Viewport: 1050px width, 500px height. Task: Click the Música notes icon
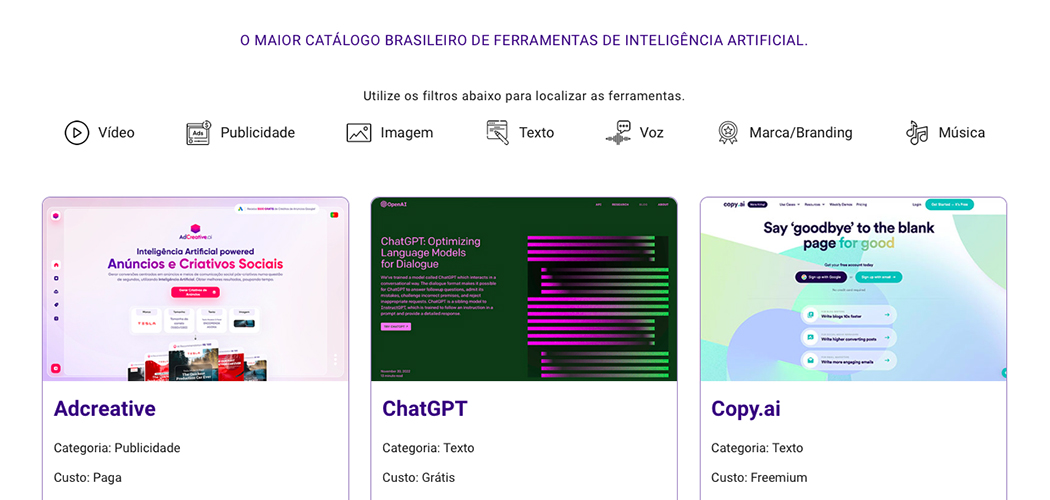(917, 133)
